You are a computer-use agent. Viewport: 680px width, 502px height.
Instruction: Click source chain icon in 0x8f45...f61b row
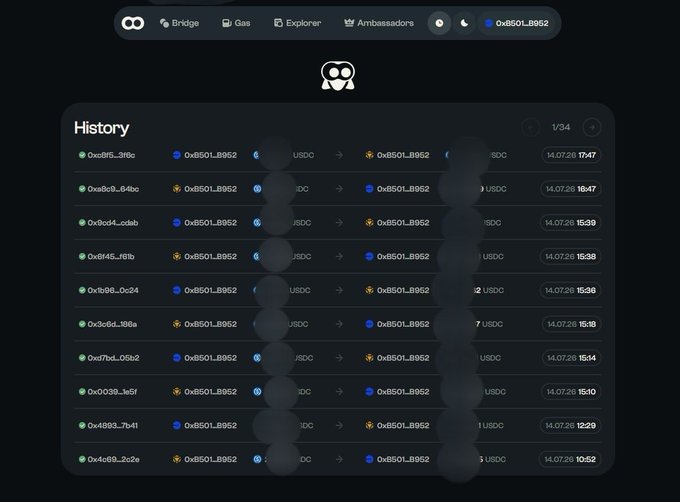point(177,256)
